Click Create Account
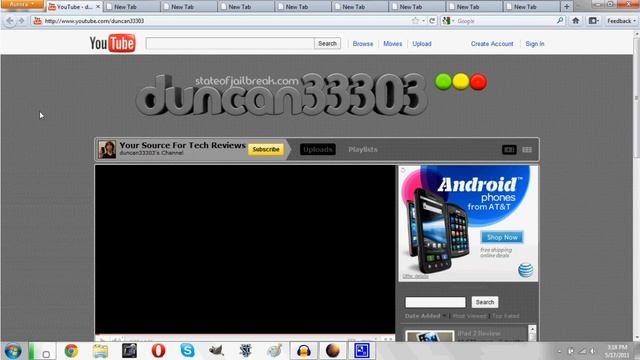640x360 pixels. tap(492, 44)
